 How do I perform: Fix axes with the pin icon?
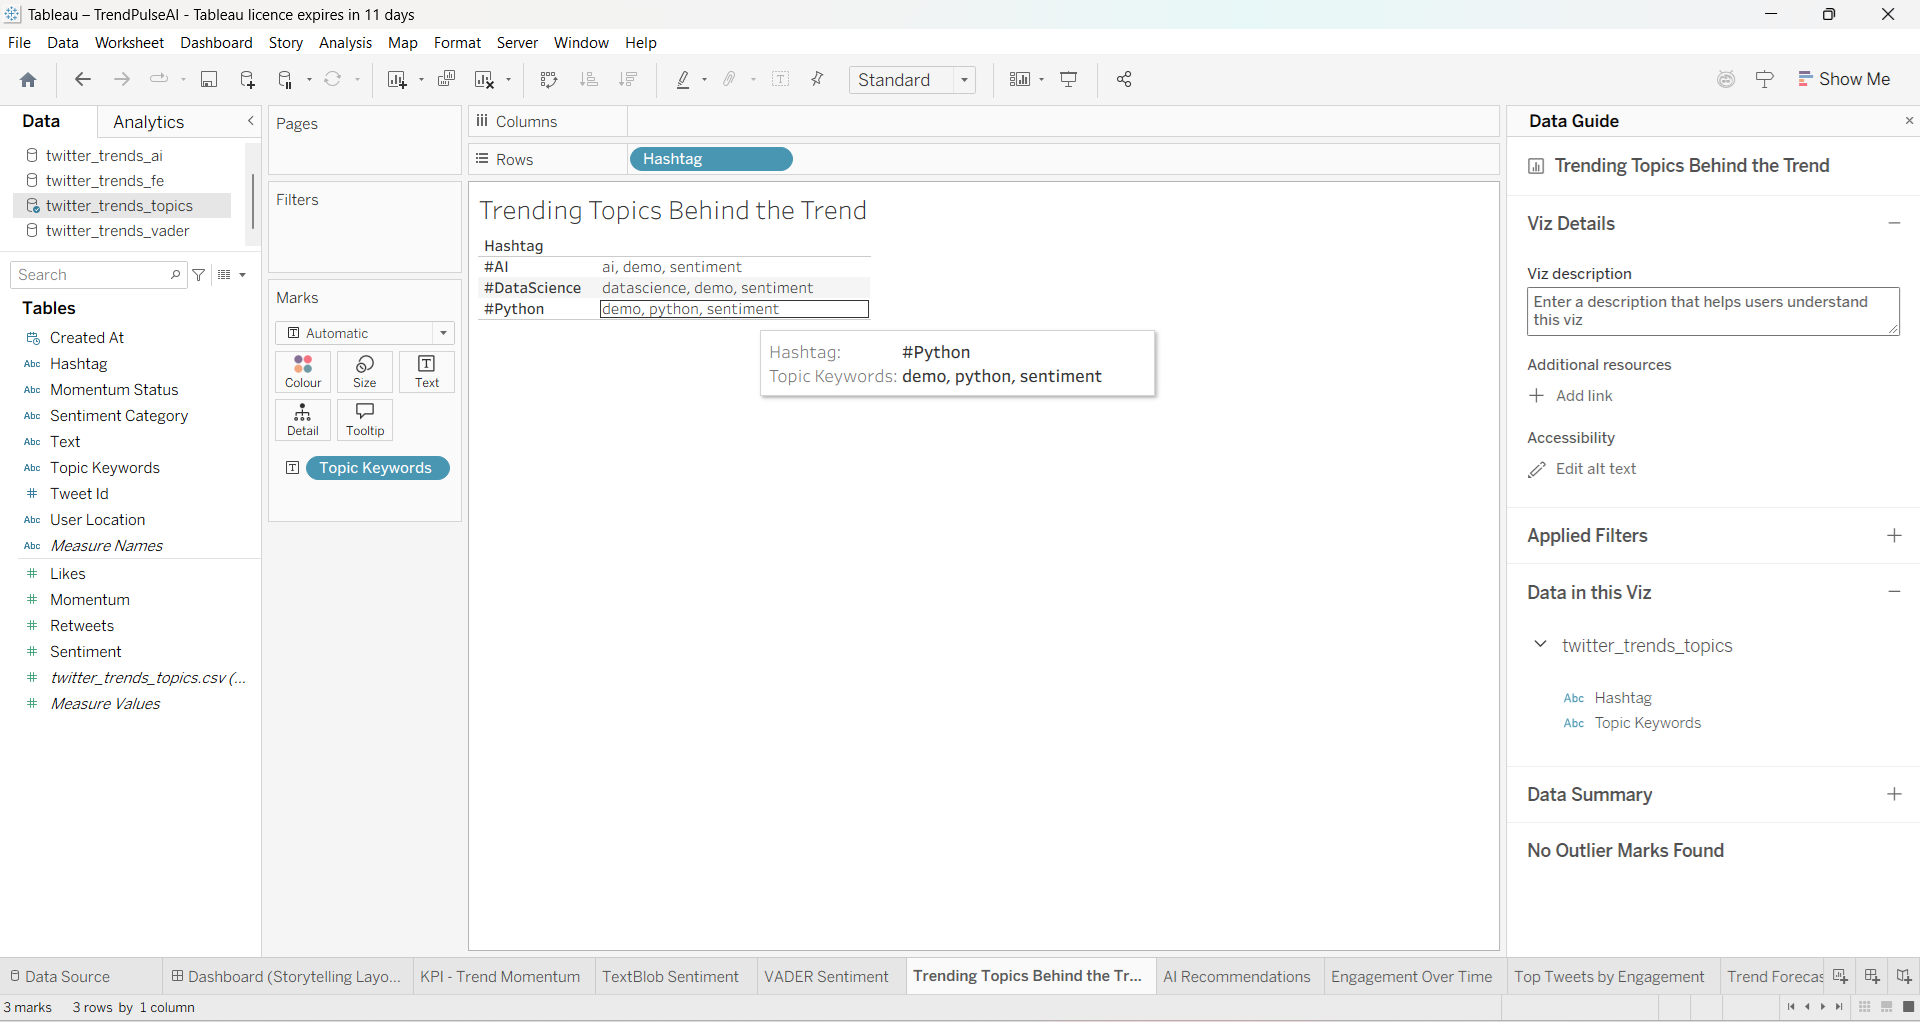tap(818, 80)
